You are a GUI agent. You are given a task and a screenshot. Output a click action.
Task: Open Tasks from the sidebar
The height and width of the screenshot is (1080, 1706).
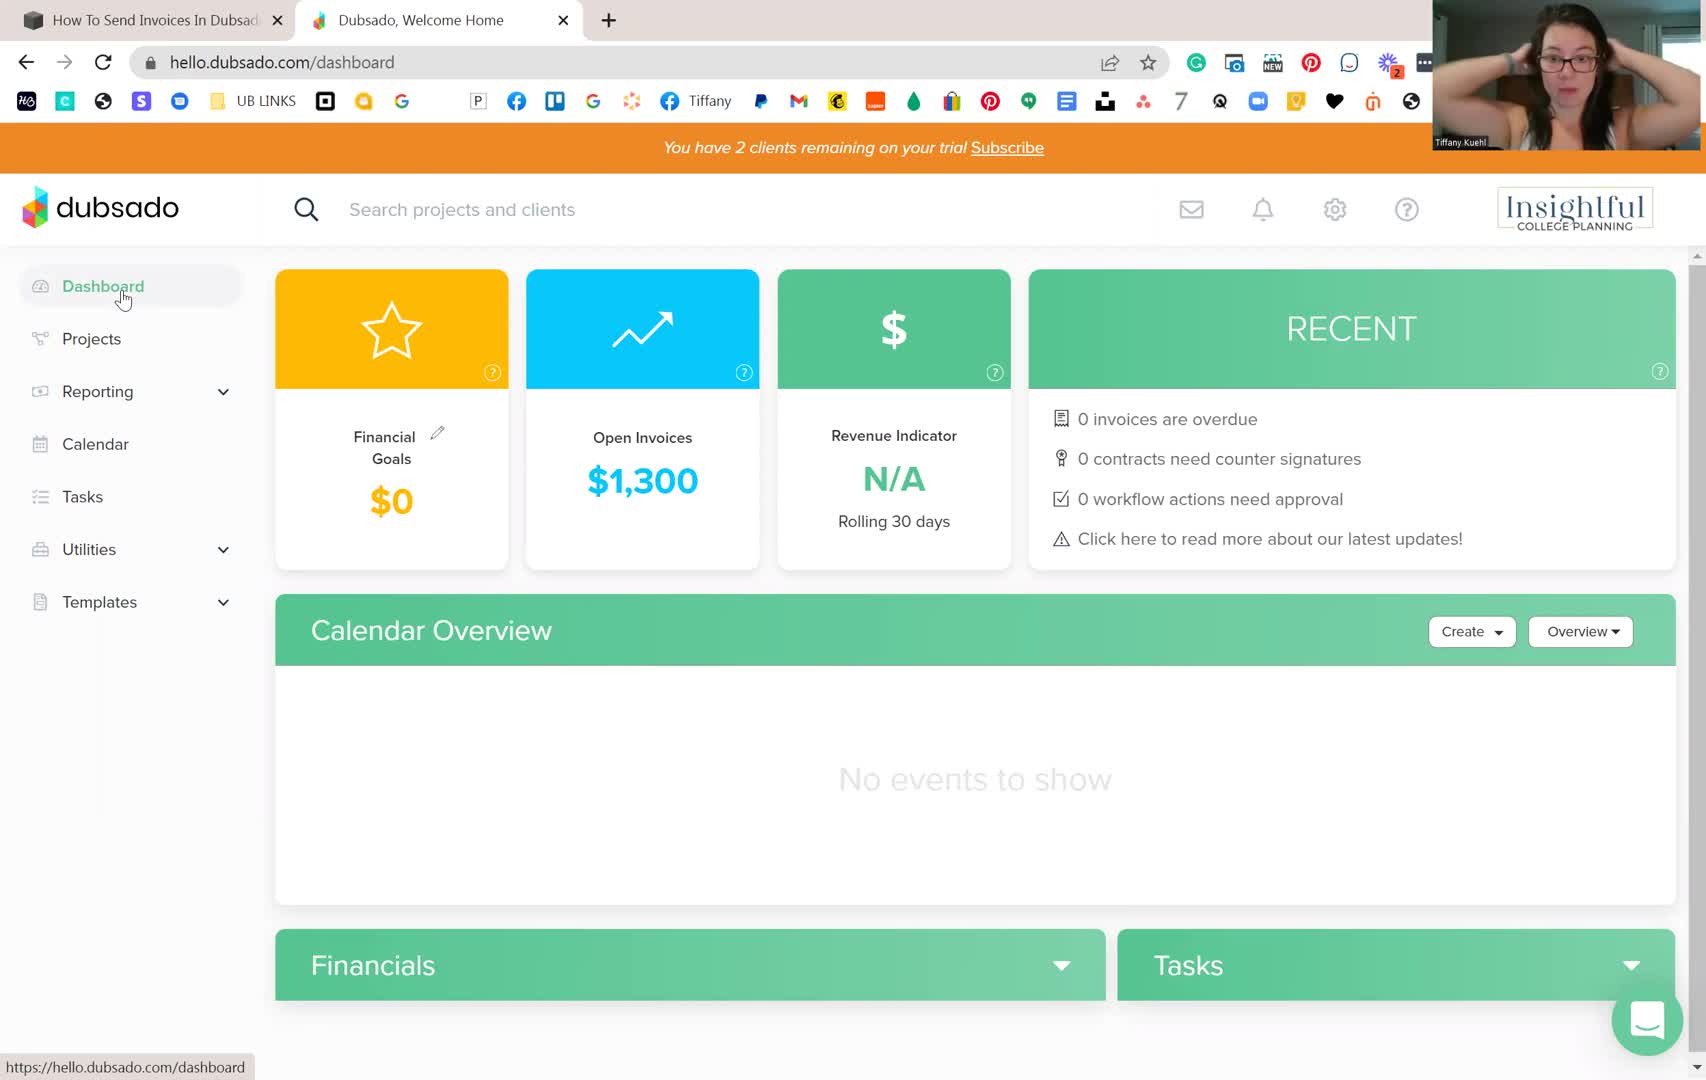tap(82, 497)
